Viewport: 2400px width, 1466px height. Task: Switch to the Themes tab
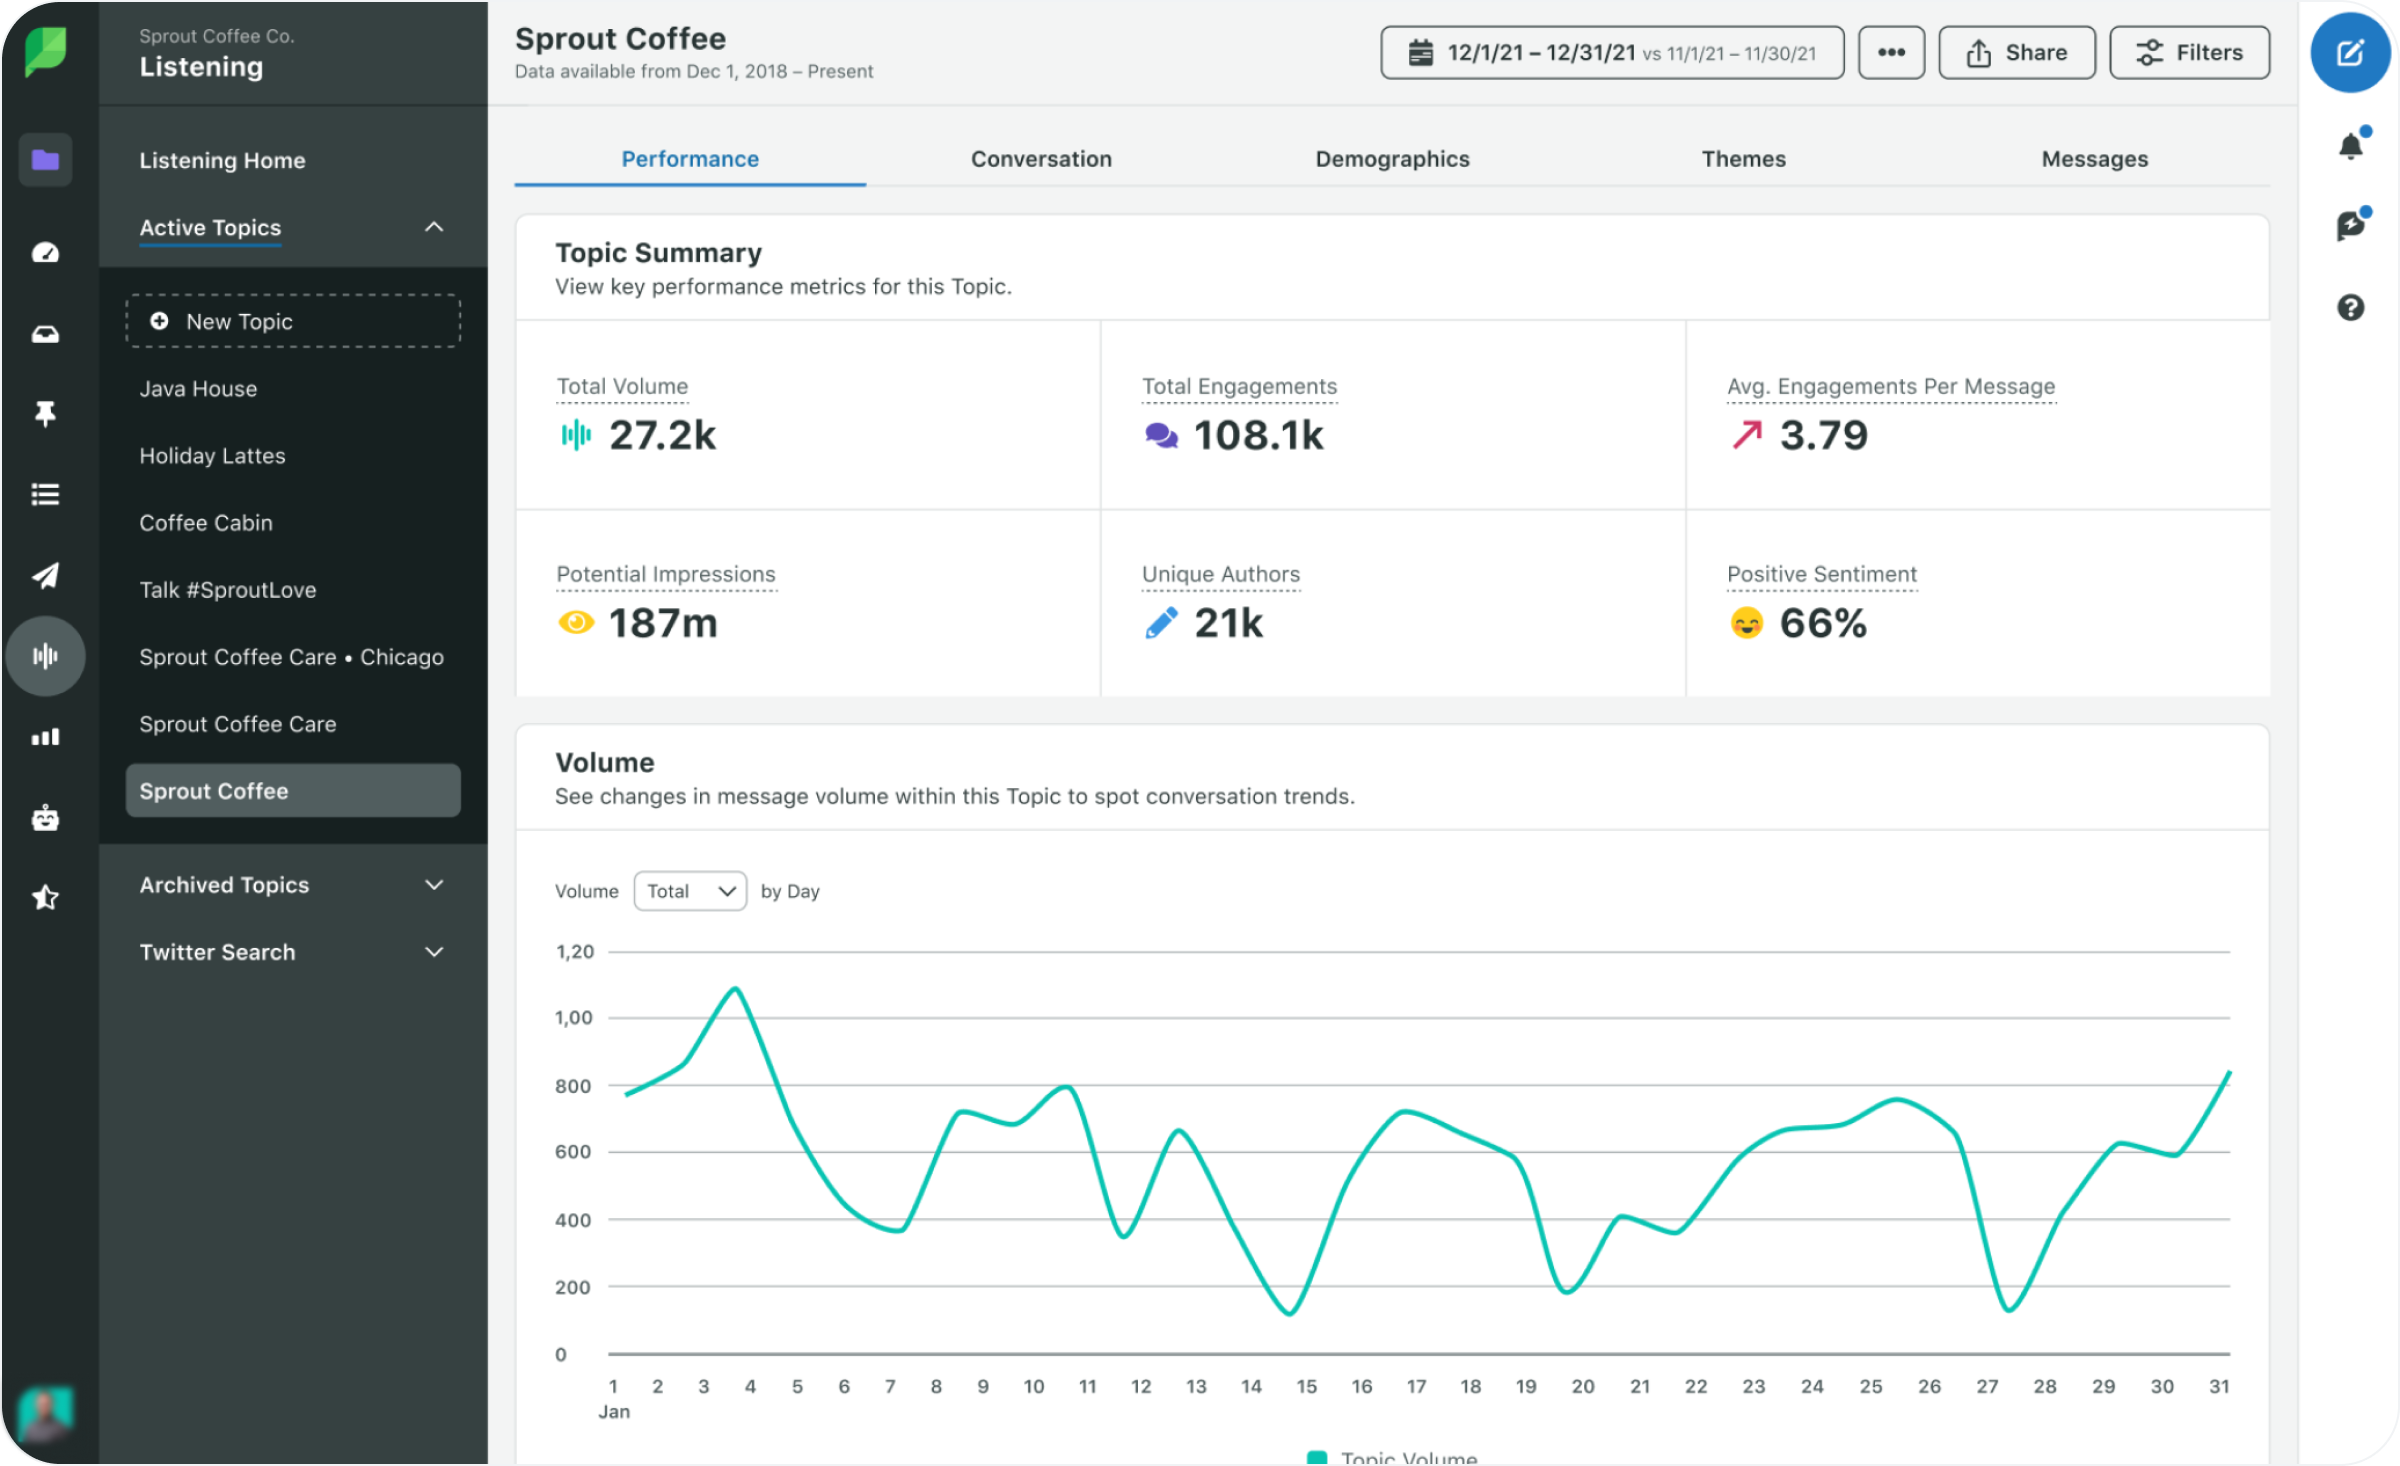click(1743, 159)
